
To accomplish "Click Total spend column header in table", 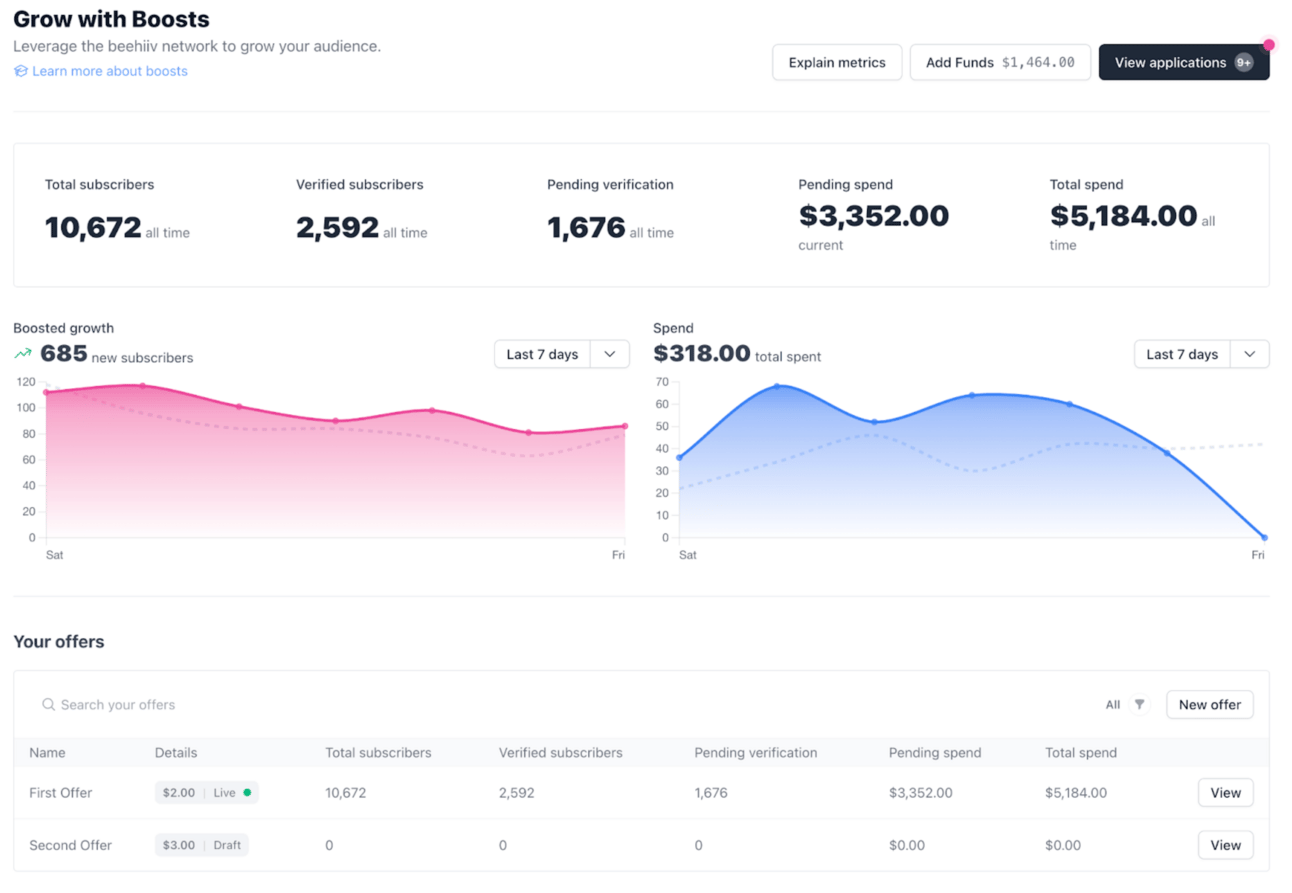I will 1081,753.
